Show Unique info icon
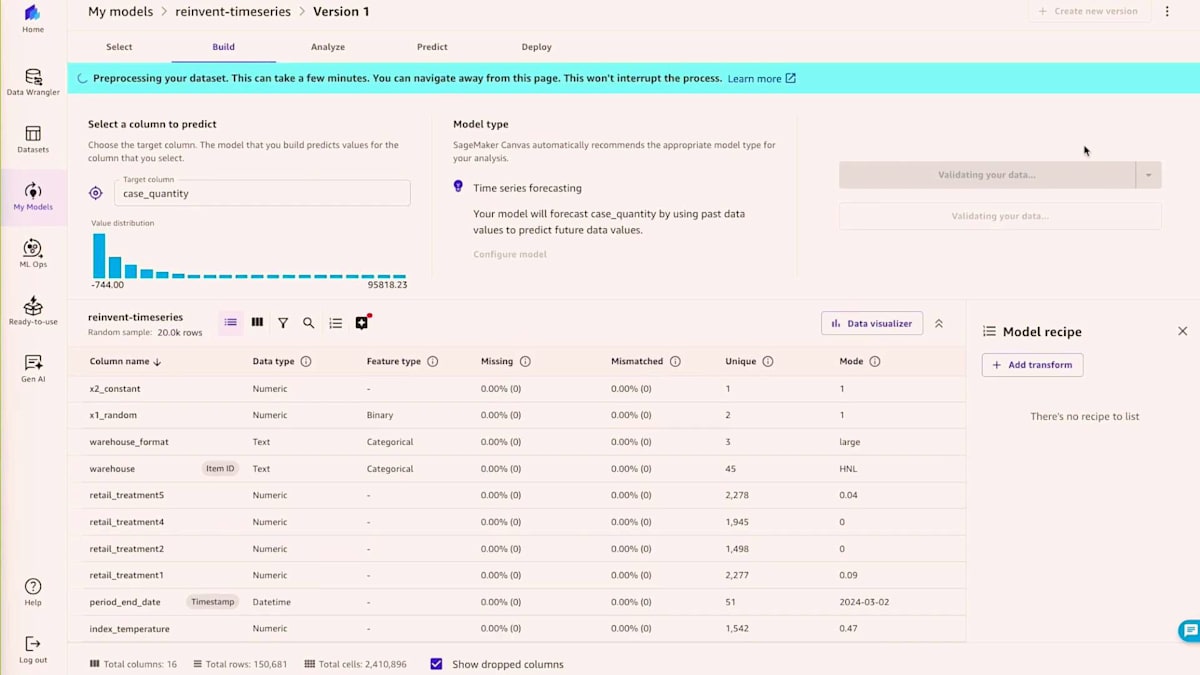This screenshot has width=1200, height=675. (768, 362)
